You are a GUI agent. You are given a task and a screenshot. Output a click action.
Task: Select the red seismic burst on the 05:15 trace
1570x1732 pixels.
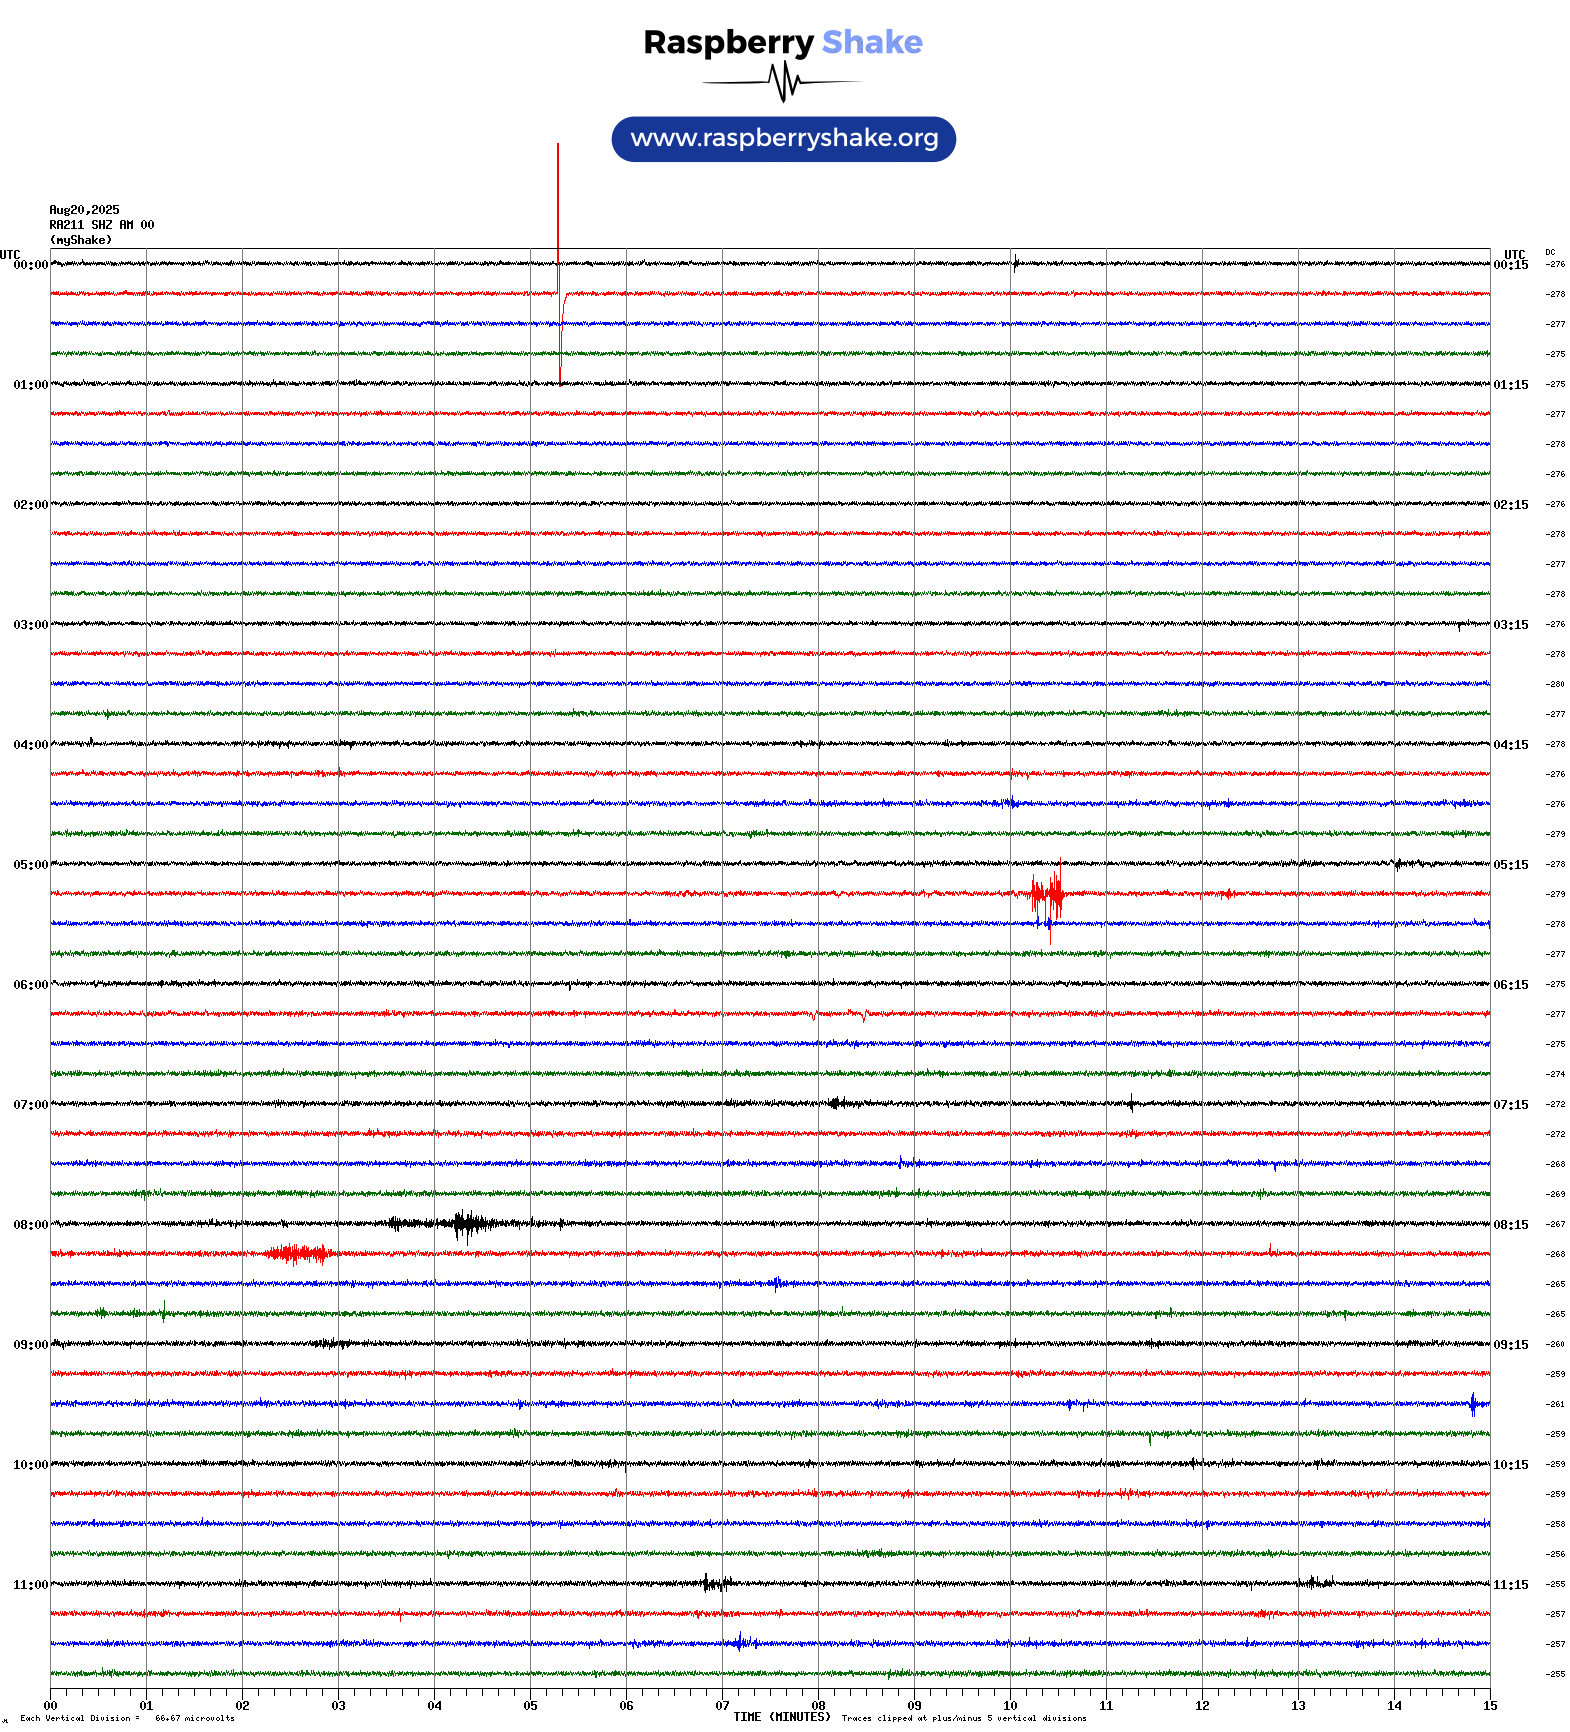(1047, 892)
